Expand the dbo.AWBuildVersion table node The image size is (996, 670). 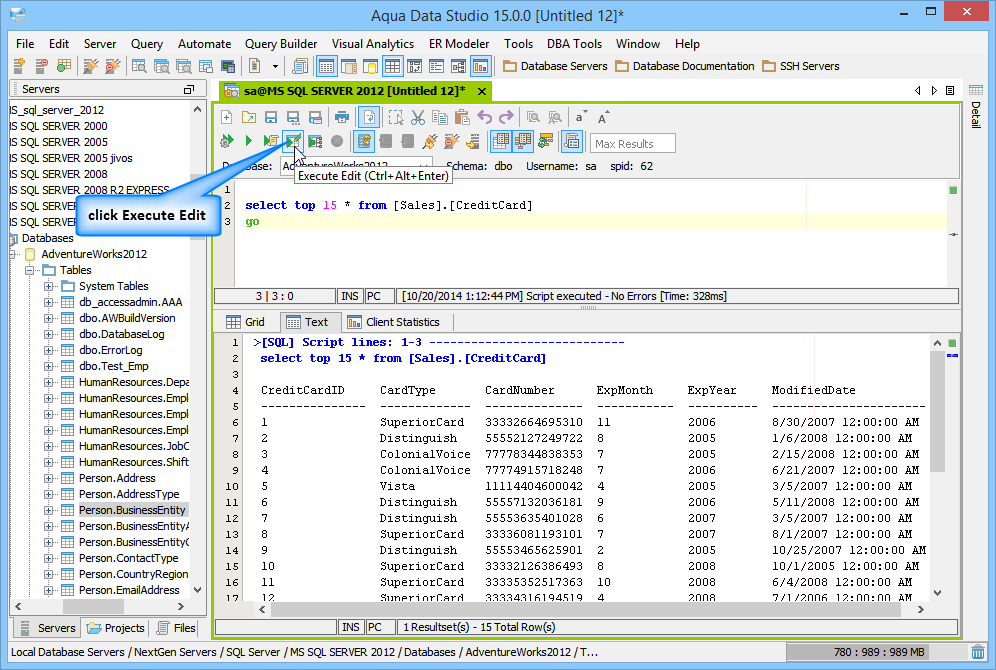tap(48, 318)
